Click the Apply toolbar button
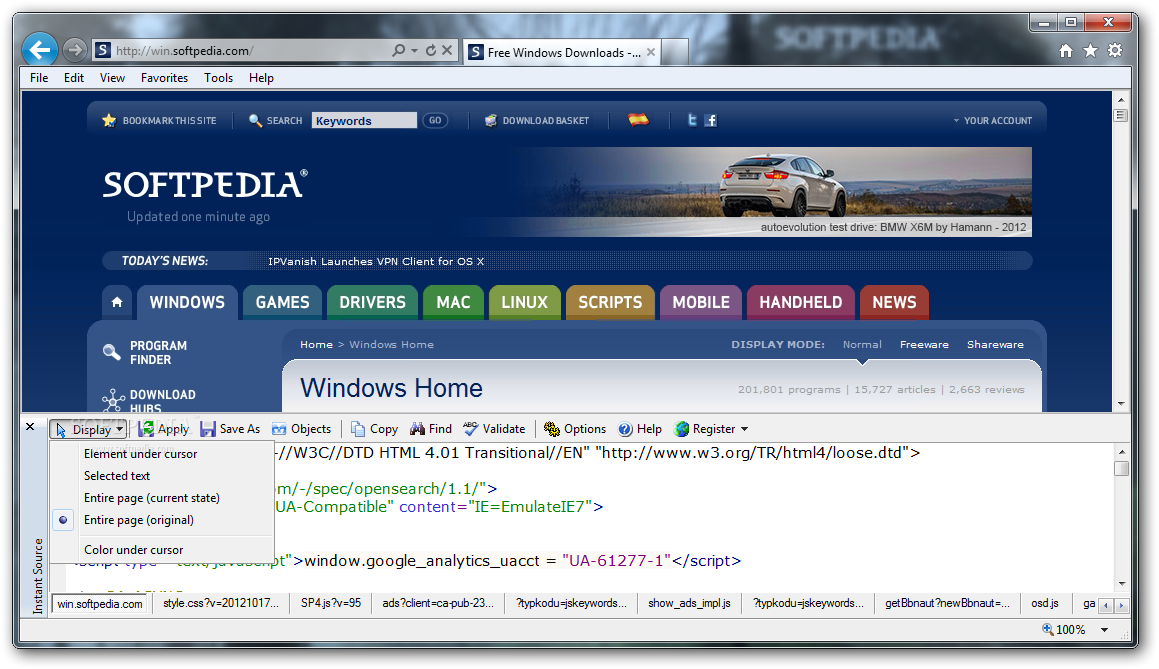This screenshot has height=669, width=1159. 164,429
